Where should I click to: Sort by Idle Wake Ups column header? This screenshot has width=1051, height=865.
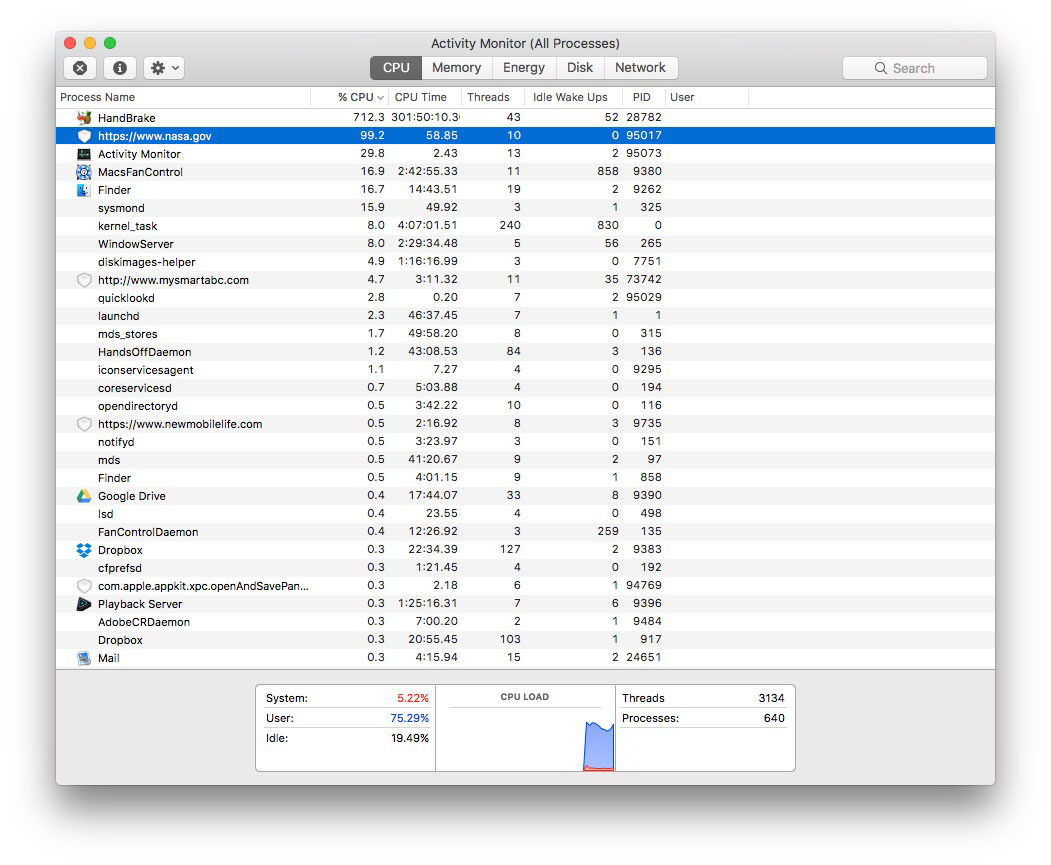[x=573, y=97]
